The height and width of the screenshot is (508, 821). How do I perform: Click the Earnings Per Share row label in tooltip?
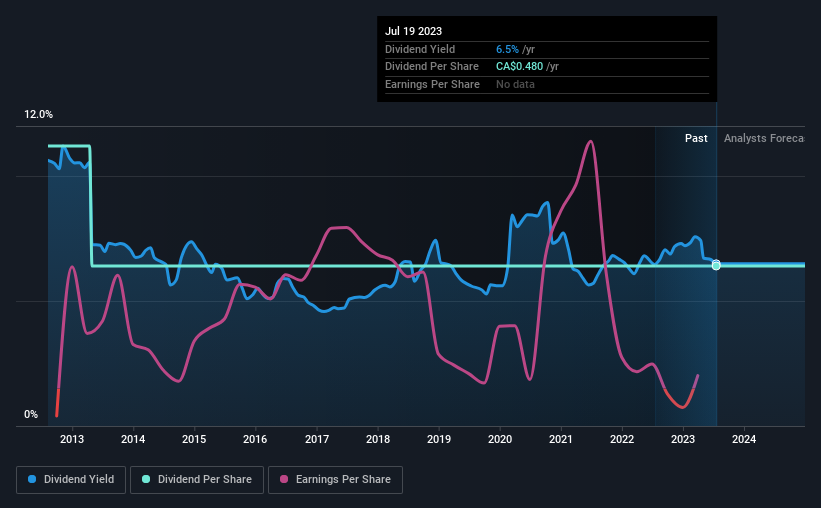pos(432,84)
